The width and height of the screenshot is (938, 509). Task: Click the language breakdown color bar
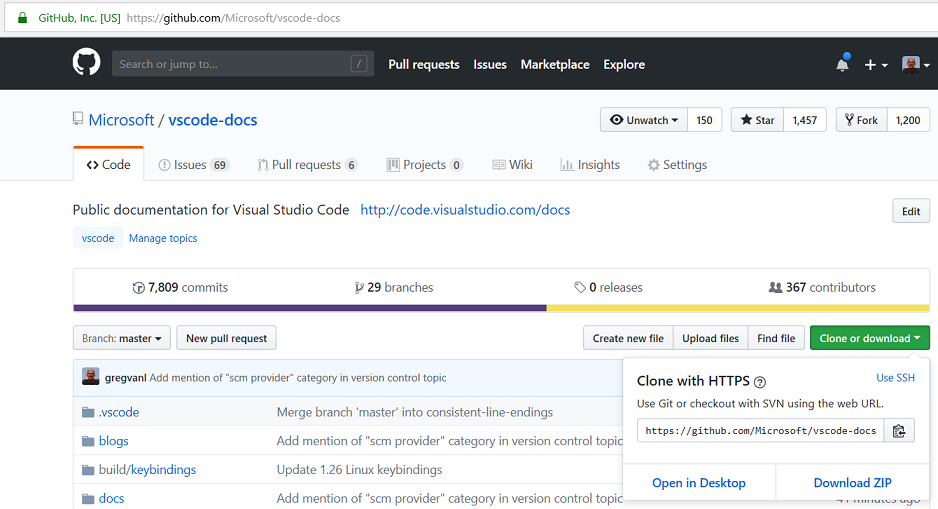point(501,308)
